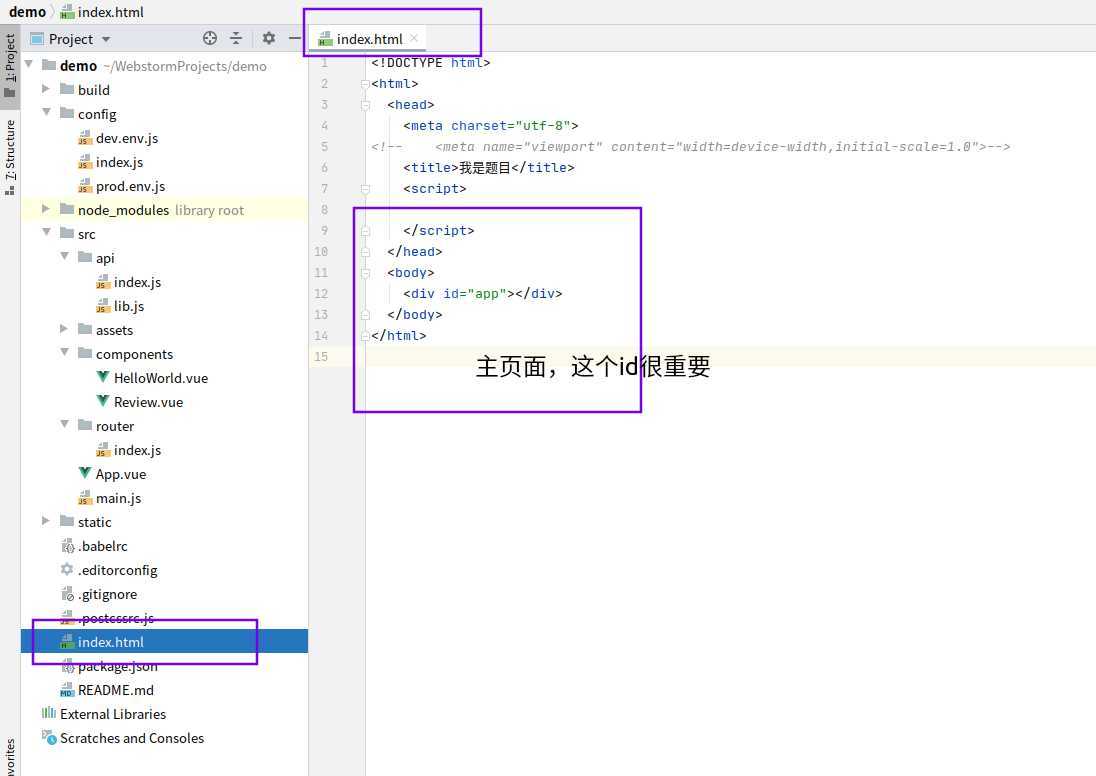Select the index.html editor tab
1096x776 pixels.
(368, 39)
